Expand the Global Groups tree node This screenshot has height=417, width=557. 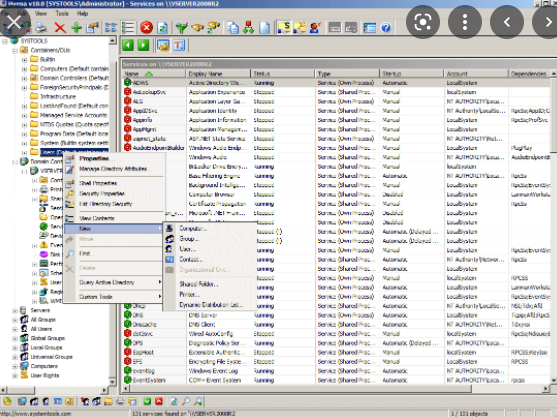click(15, 339)
